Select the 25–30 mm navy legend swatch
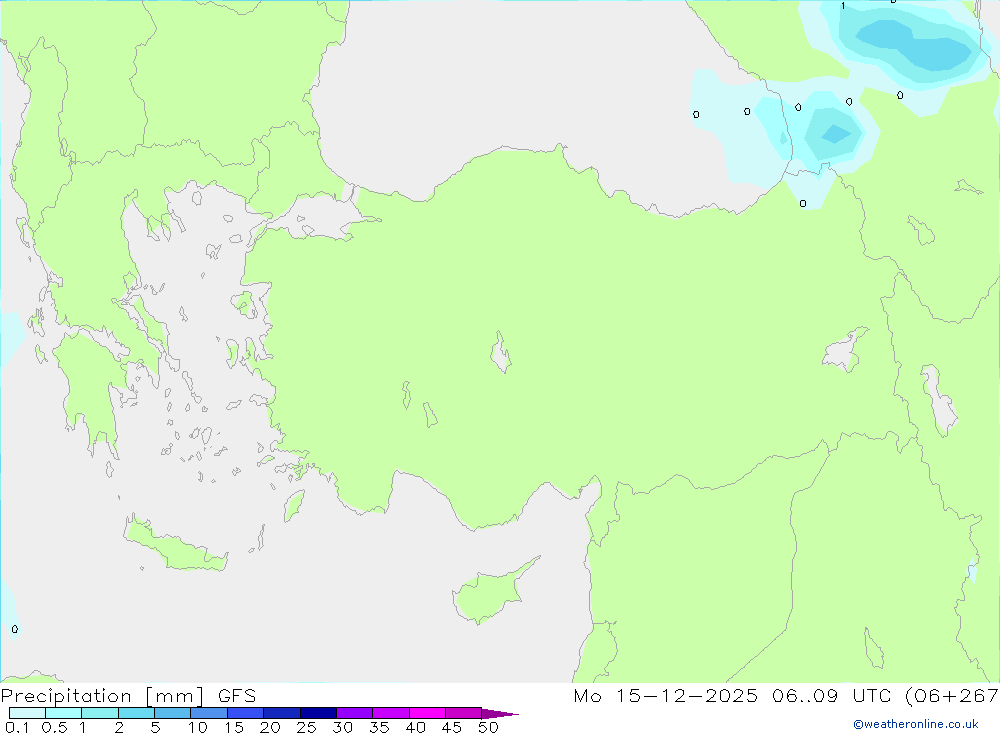The image size is (1000, 733). [318, 713]
